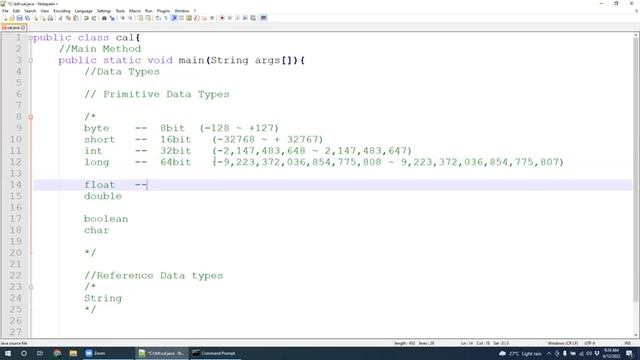
Task: Collapse comment block fold at line 23
Action: (x=31, y=287)
